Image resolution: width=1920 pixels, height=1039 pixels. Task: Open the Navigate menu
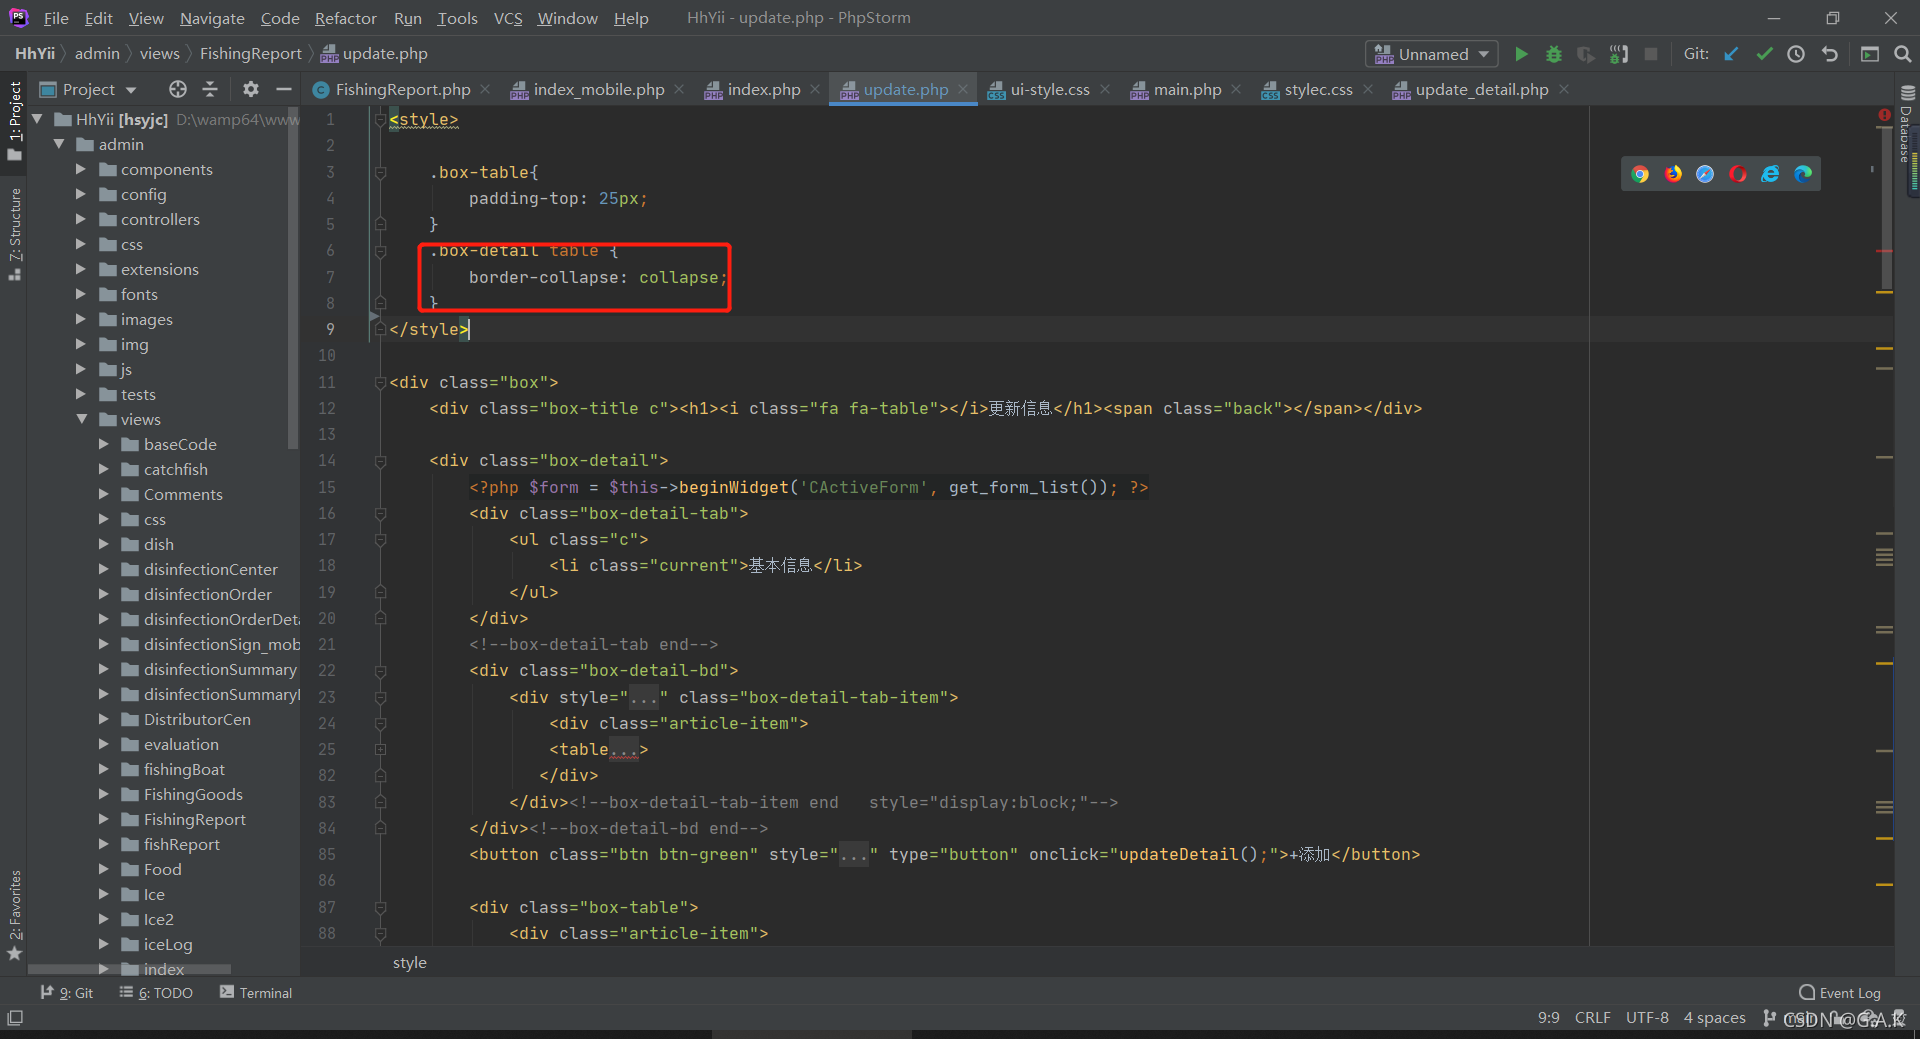(x=212, y=18)
